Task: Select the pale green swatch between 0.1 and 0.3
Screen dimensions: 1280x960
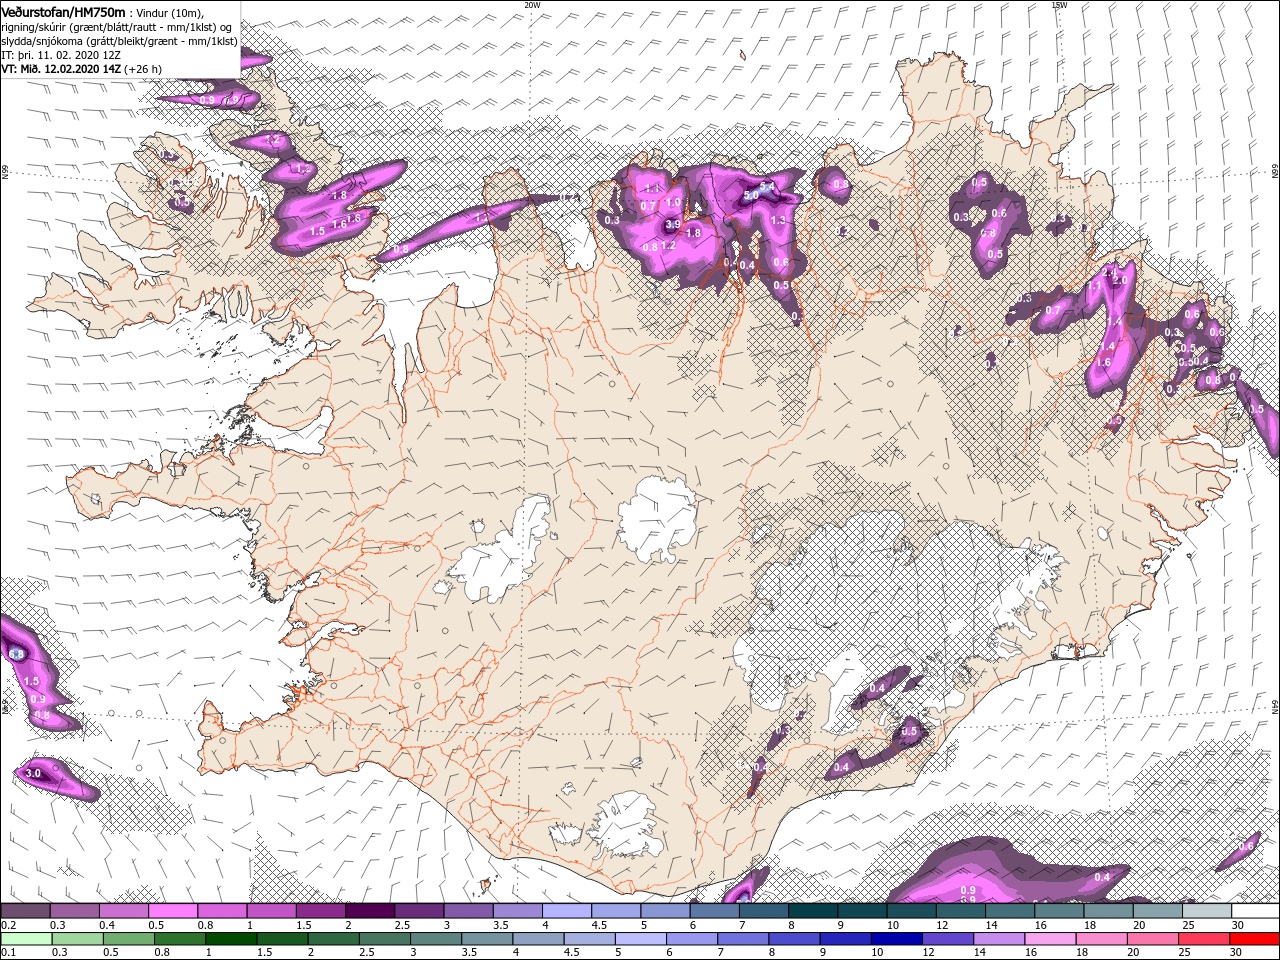Action: 25,939
